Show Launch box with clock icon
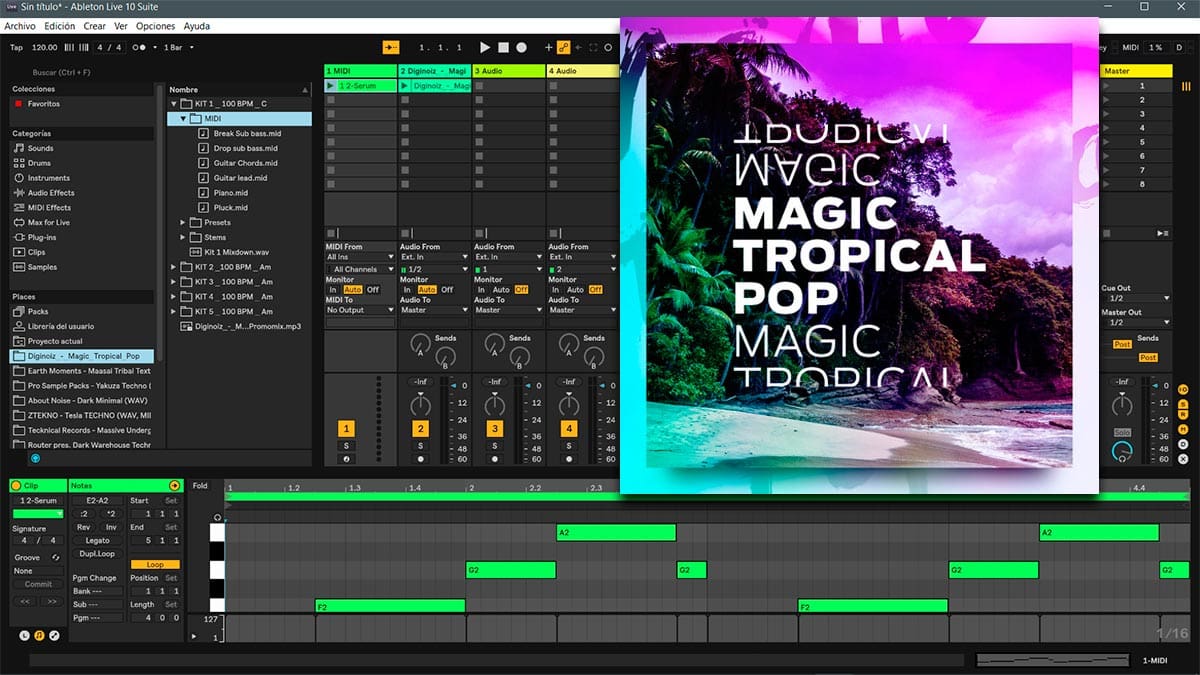 pos(25,635)
